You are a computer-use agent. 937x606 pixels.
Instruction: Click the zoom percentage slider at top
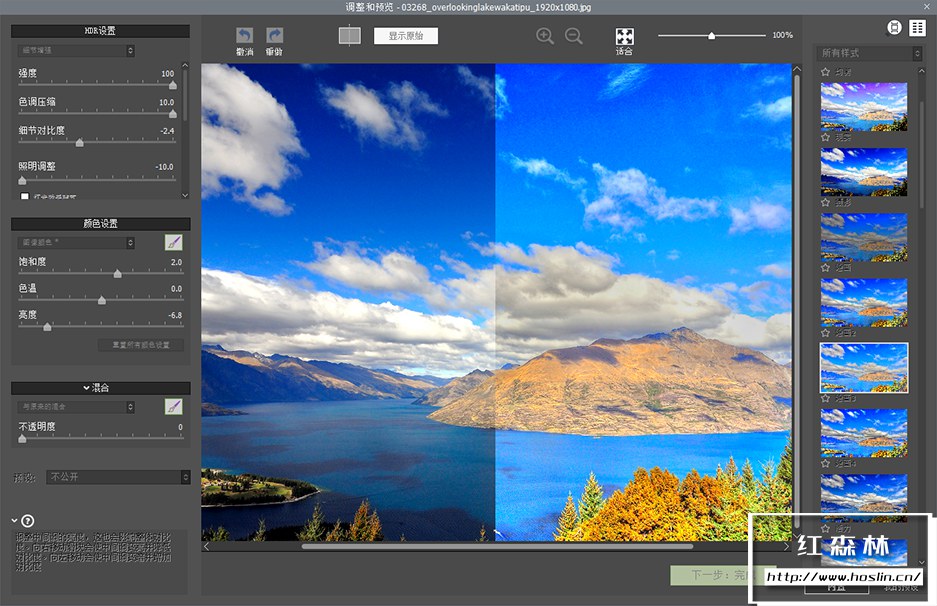pos(712,35)
